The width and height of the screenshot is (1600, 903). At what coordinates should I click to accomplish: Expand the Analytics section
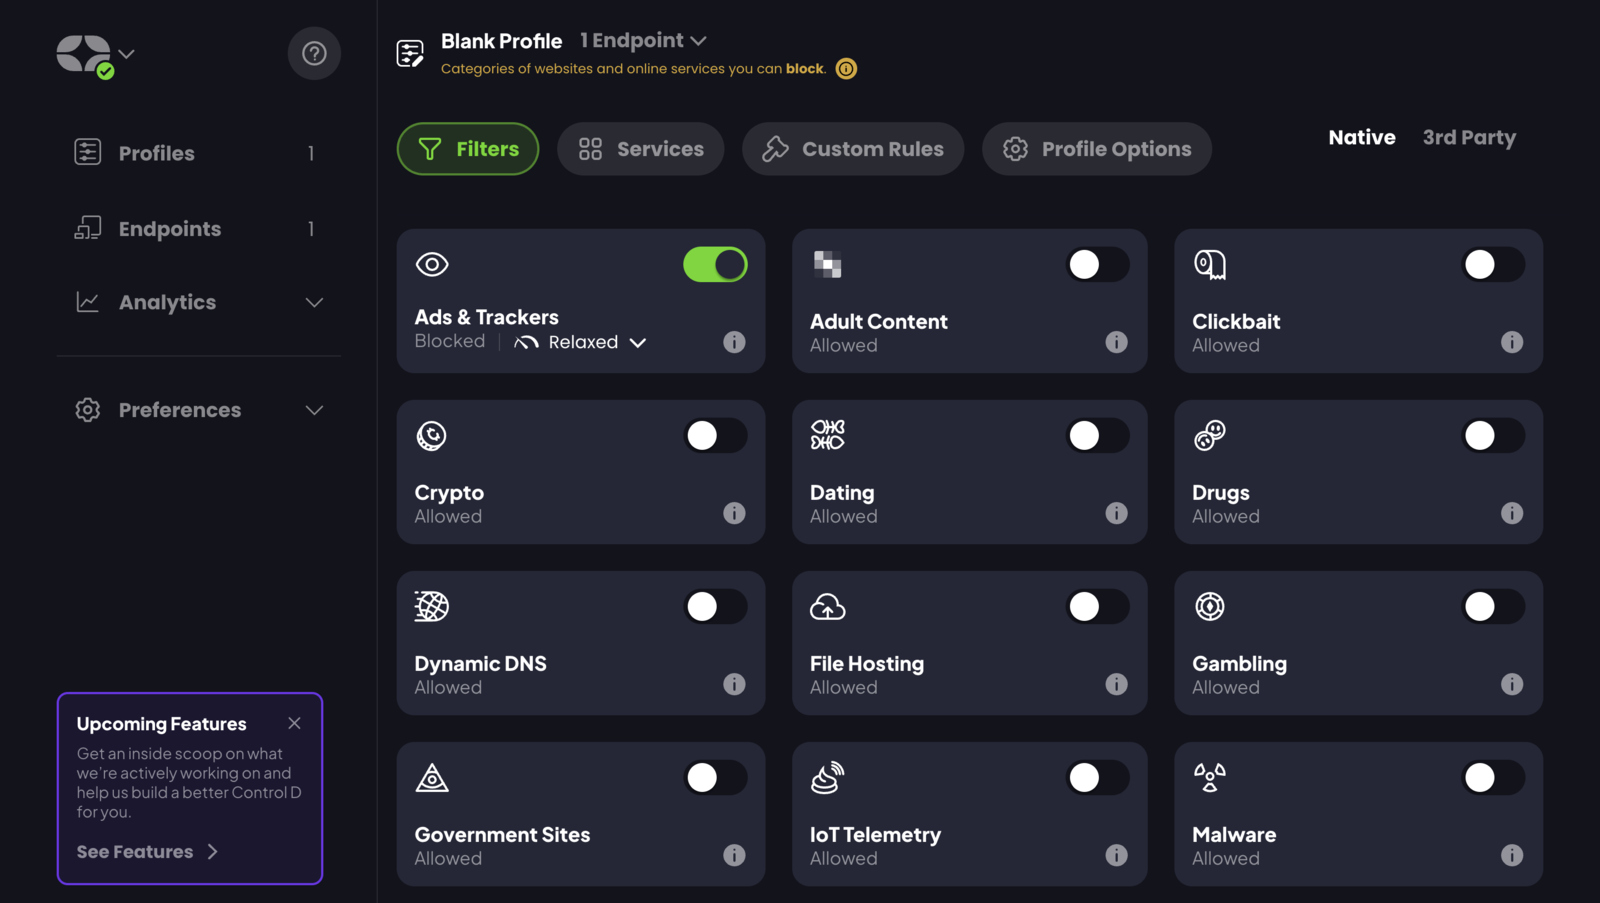tap(314, 302)
